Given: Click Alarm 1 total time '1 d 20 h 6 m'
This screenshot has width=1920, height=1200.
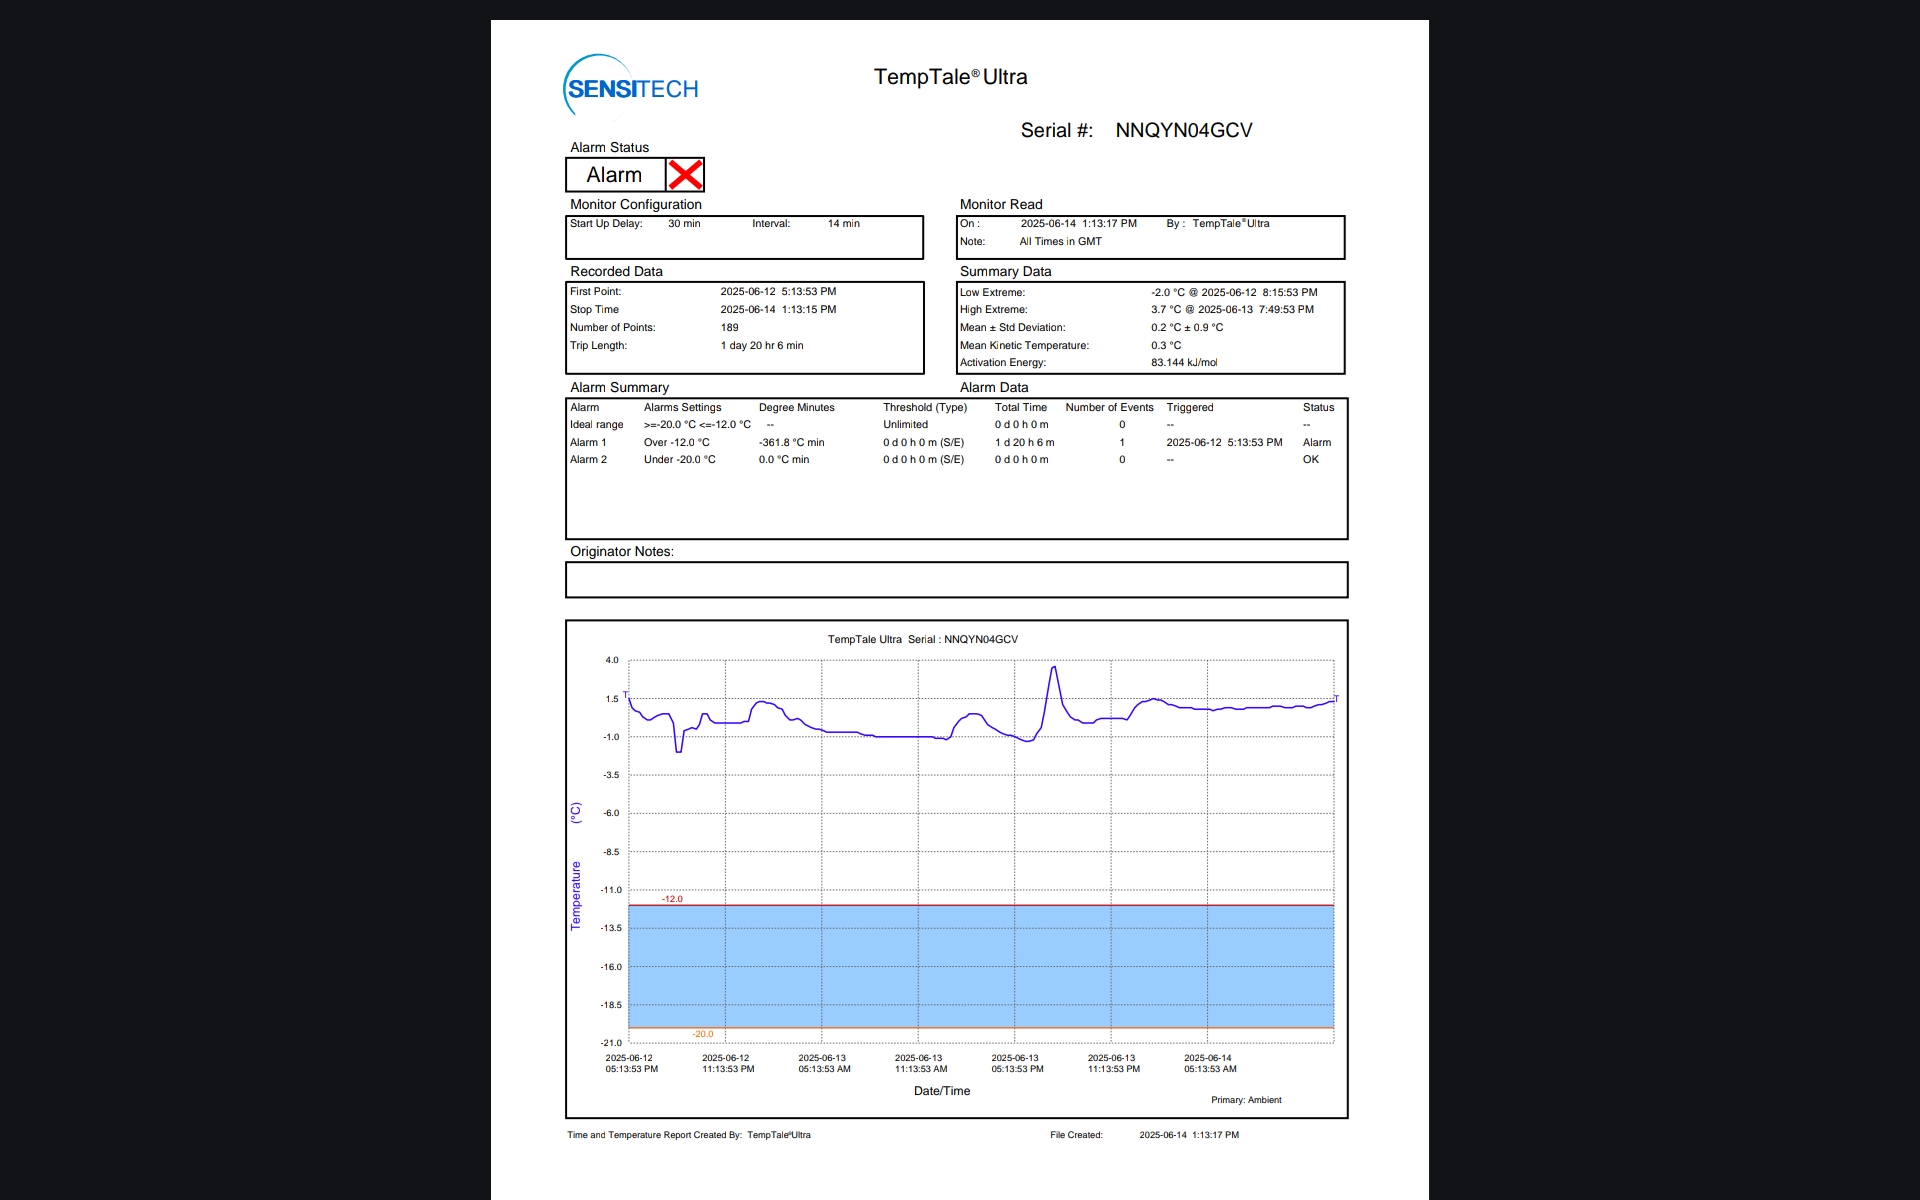Looking at the screenshot, I should [x=1024, y=443].
